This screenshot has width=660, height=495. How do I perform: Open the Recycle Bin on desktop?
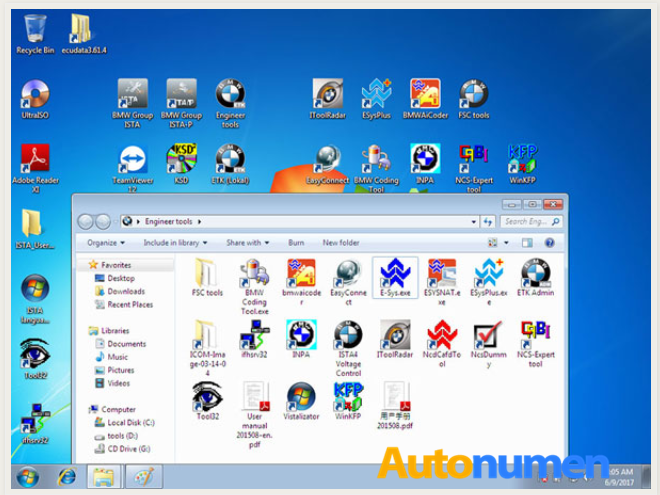point(35,35)
